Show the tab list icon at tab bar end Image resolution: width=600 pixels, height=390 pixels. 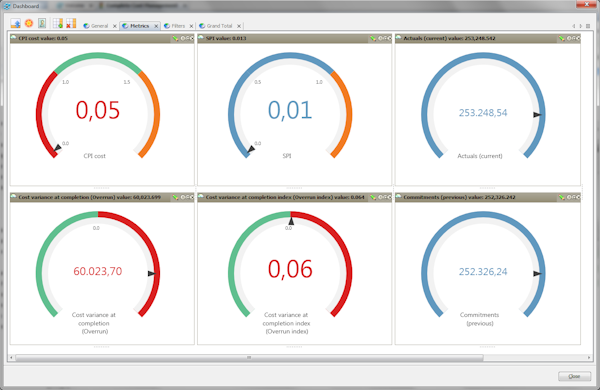coord(588,26)
